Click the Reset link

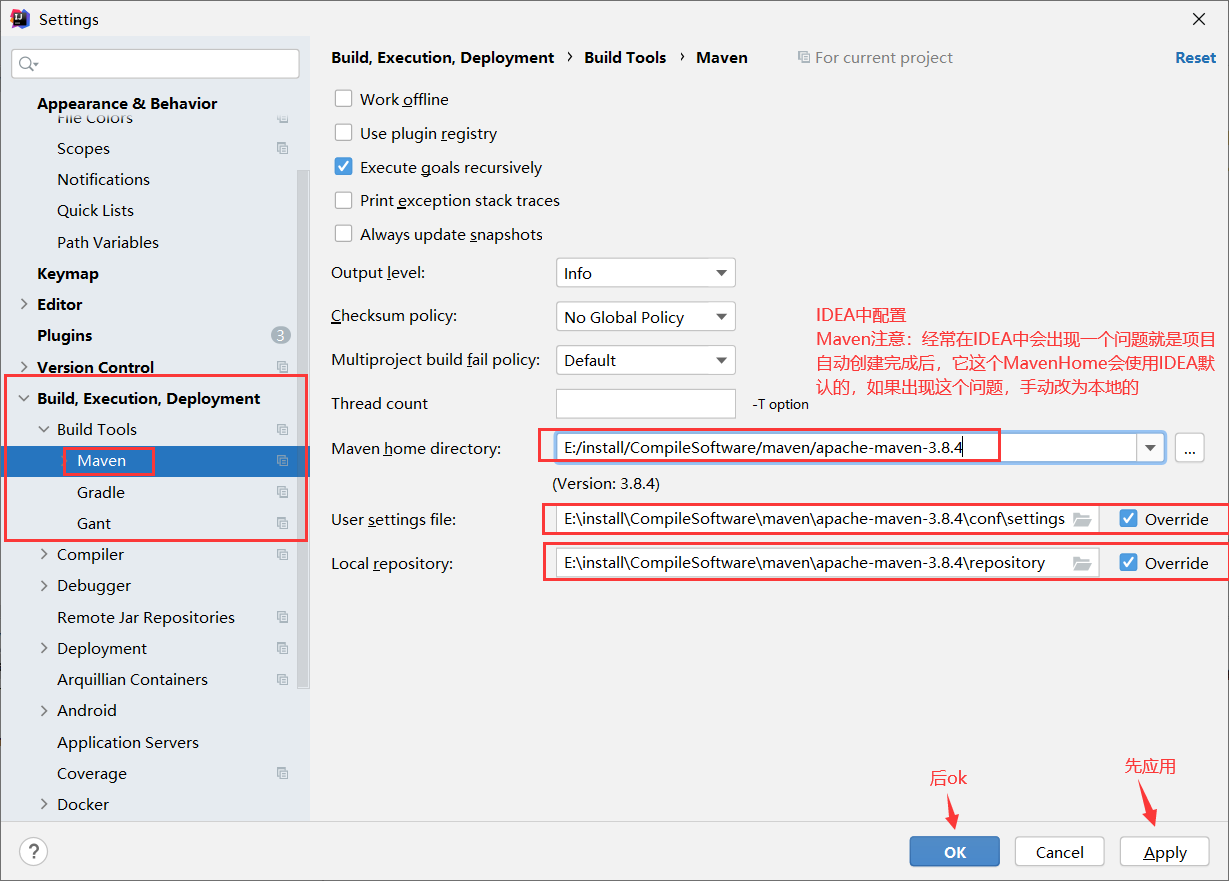1195,57
